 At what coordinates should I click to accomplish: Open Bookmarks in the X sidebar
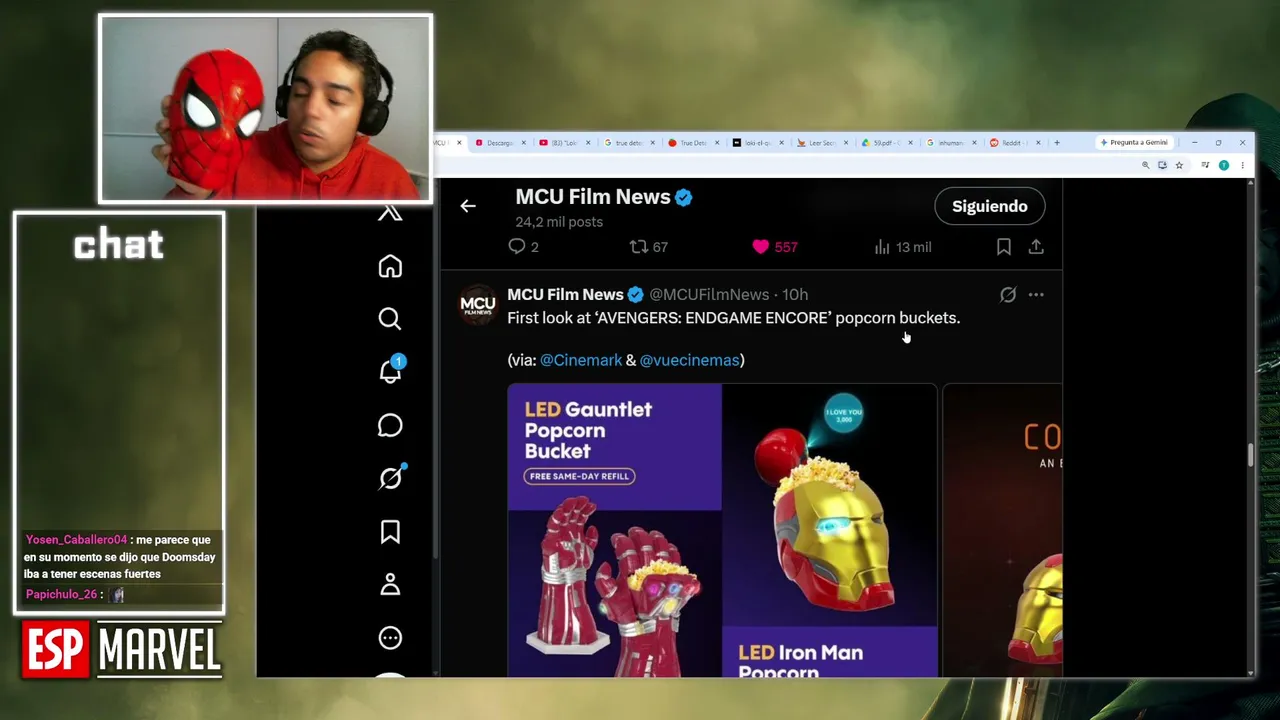[x=390, y=532]
